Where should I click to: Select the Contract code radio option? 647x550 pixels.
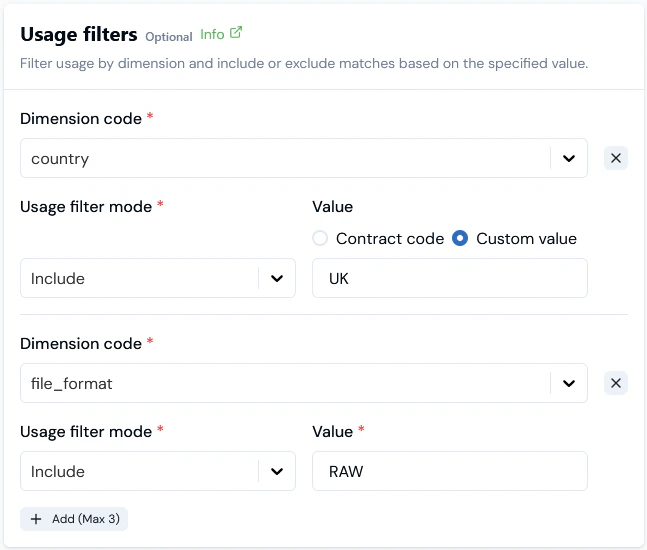click(x=320, y=239)
